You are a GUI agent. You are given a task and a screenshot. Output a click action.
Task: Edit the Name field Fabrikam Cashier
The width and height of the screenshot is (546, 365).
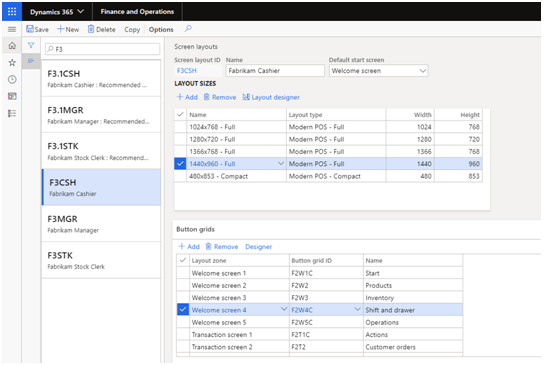(275, 71)
